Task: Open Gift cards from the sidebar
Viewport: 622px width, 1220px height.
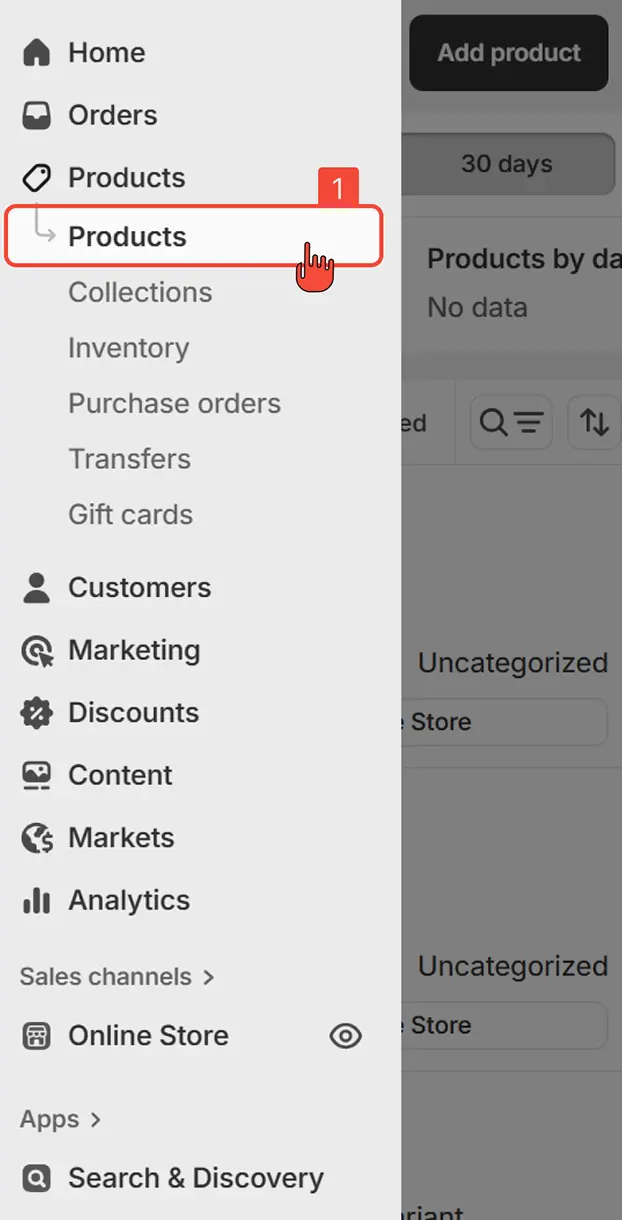Action: tap(130, 514)
